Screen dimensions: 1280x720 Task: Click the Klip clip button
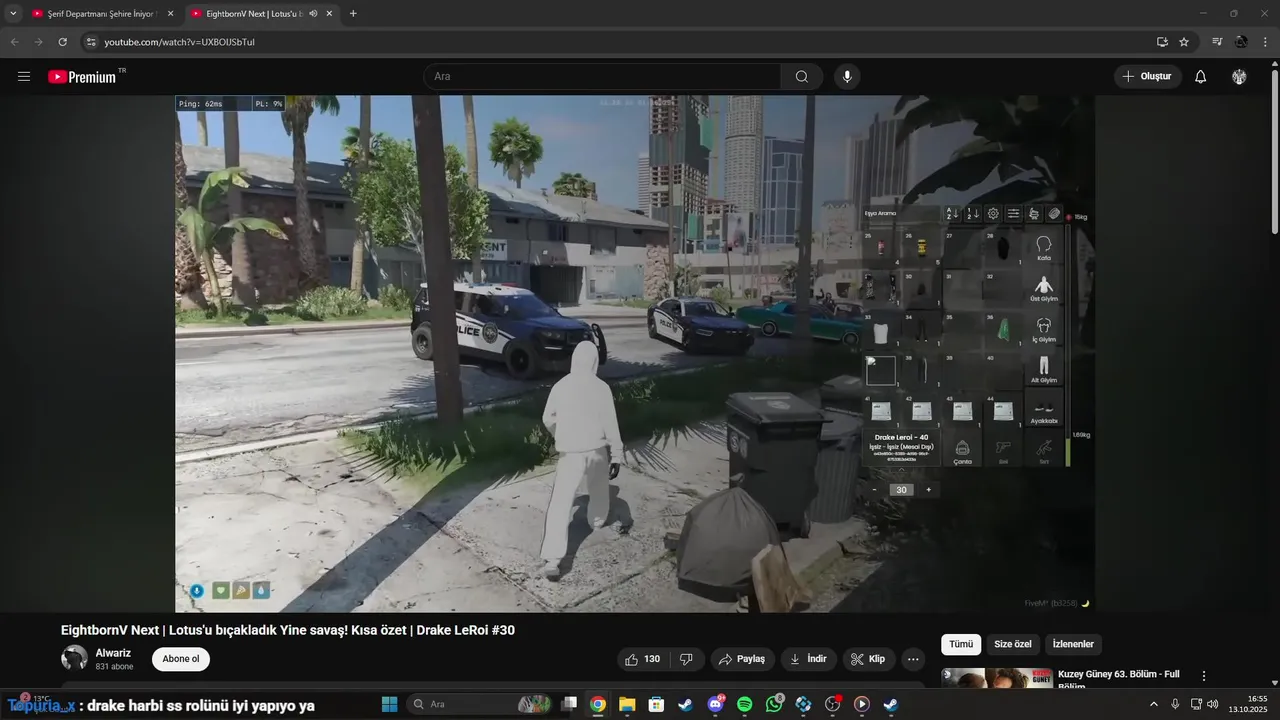(868, 659)
